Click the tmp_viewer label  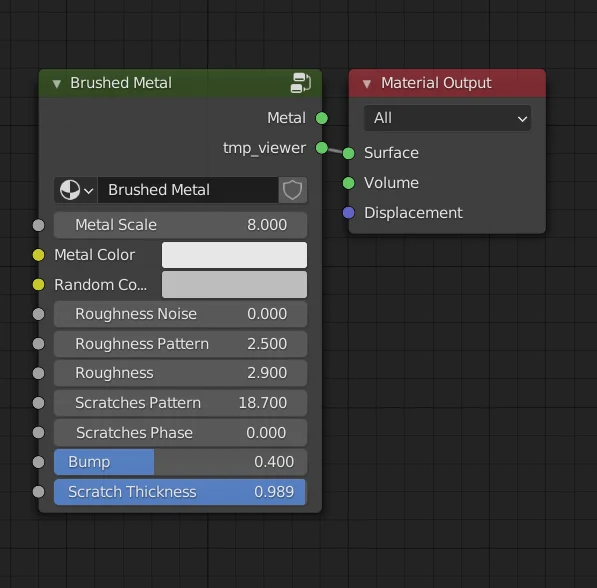pos(264,148)
